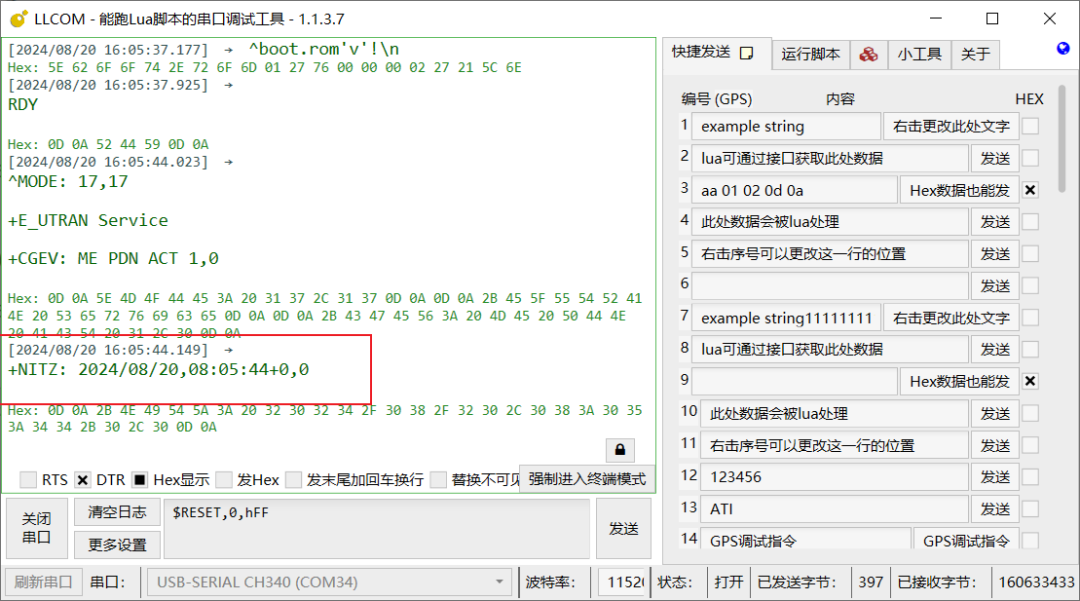Click row number 5 in quick send list
1080x601 pixels.
coord(684,253)
